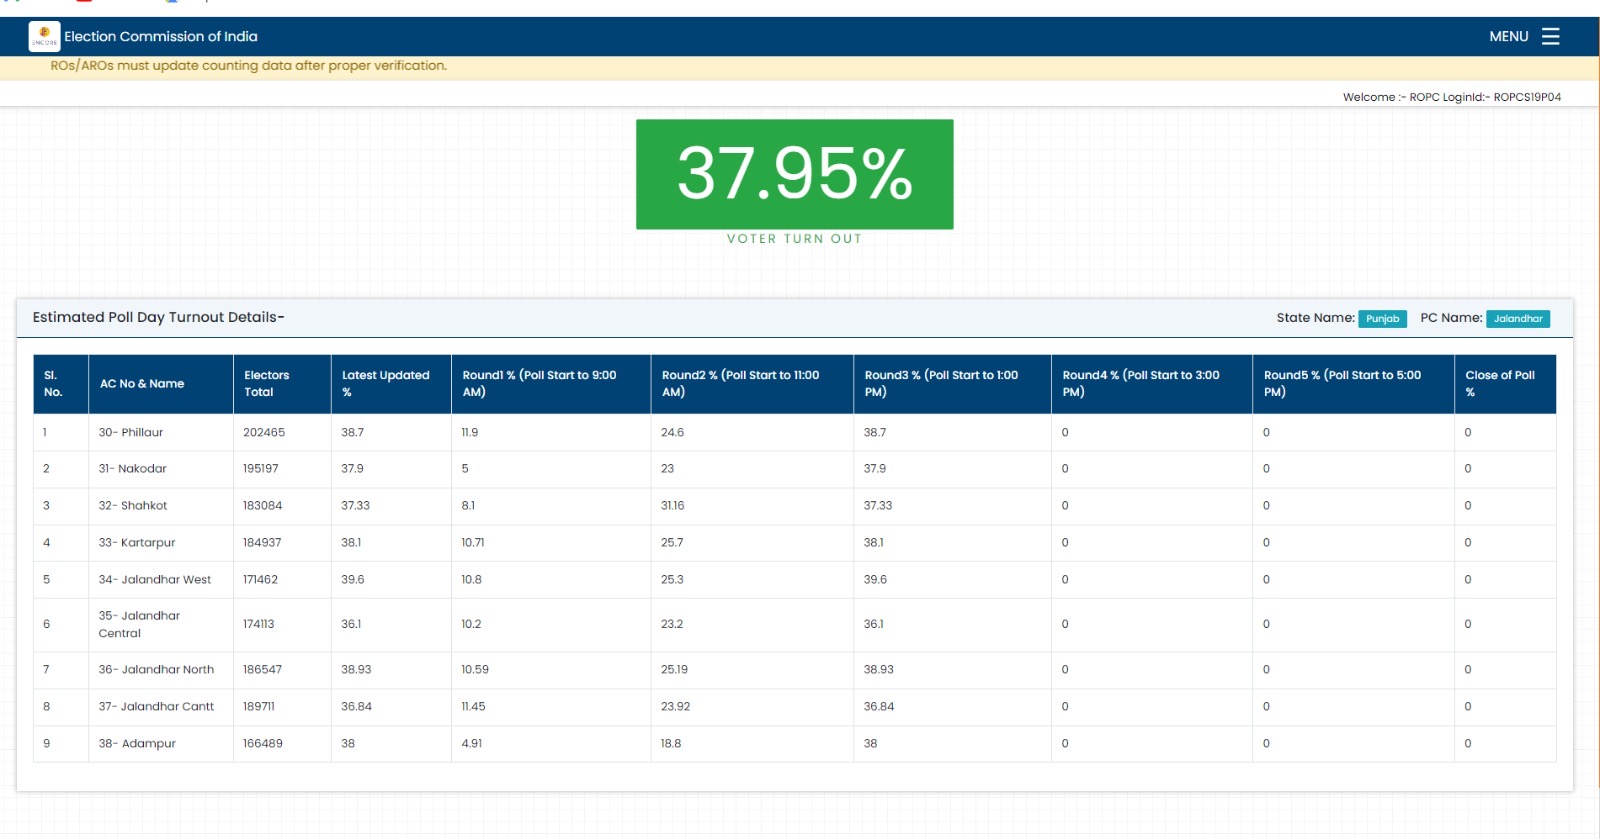The height and width of the screenshot is (839, 1600).
Task: Click Estimated Poll Day Turnout Details heading
Action: point(158,317)
